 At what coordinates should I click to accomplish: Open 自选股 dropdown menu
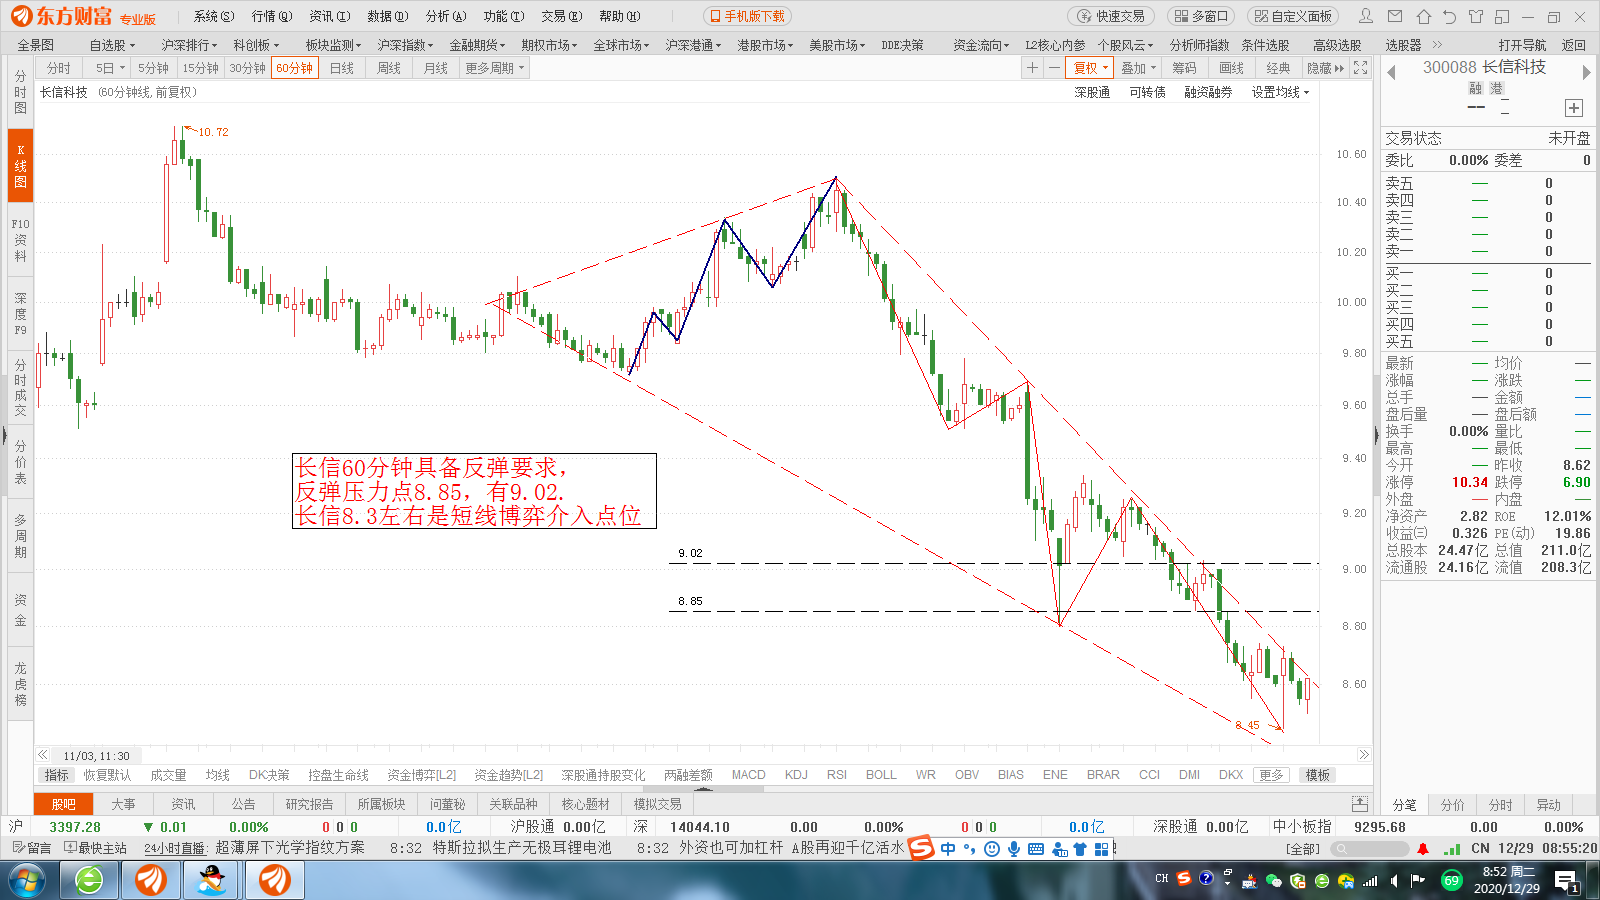tap(112, 45)
